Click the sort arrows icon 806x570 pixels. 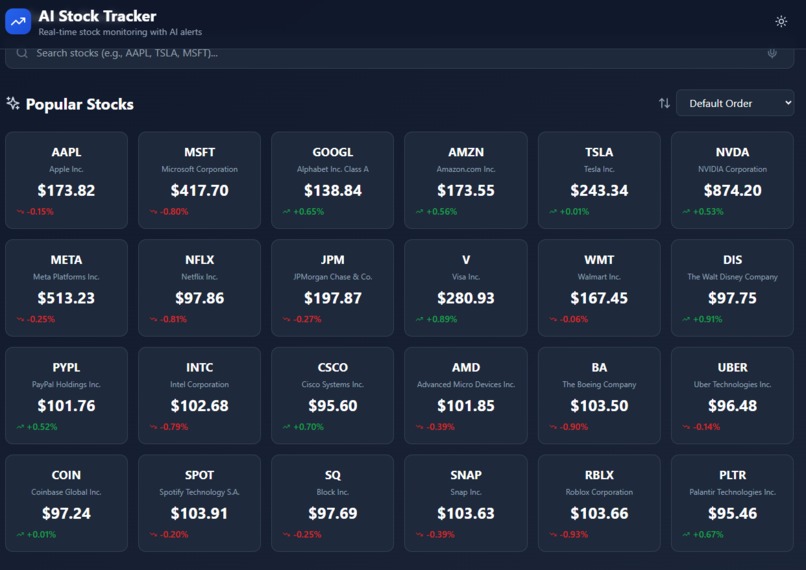(x=664, y=103)
